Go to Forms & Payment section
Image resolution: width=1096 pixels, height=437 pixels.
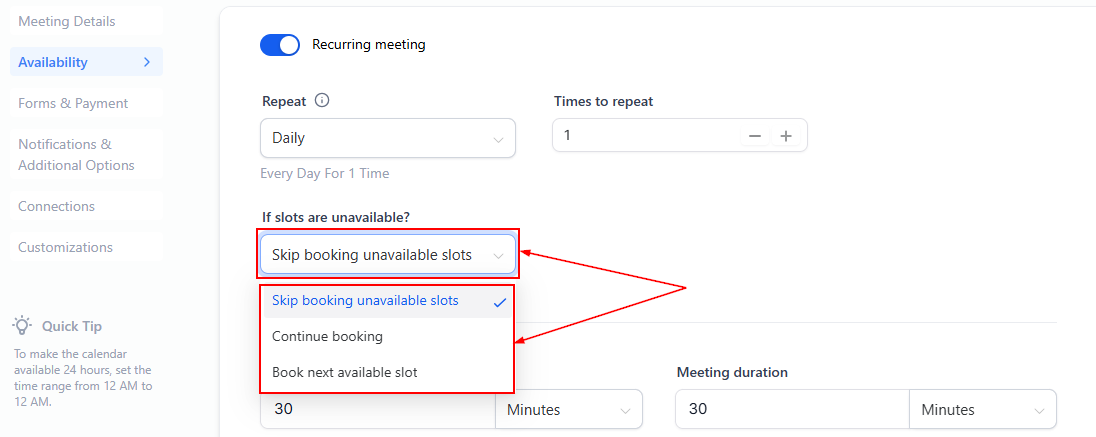(x=73, y=103)
